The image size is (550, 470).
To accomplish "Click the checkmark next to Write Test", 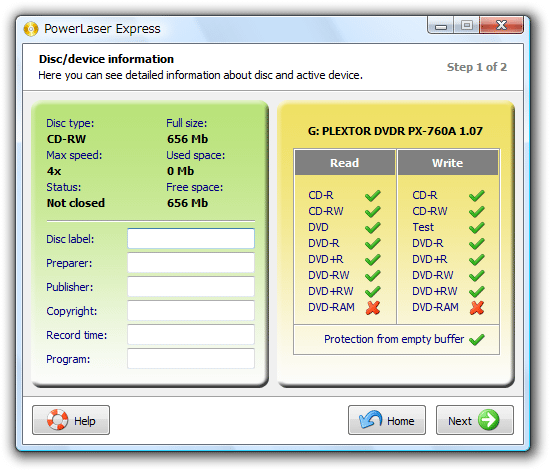I will (477, 228).
